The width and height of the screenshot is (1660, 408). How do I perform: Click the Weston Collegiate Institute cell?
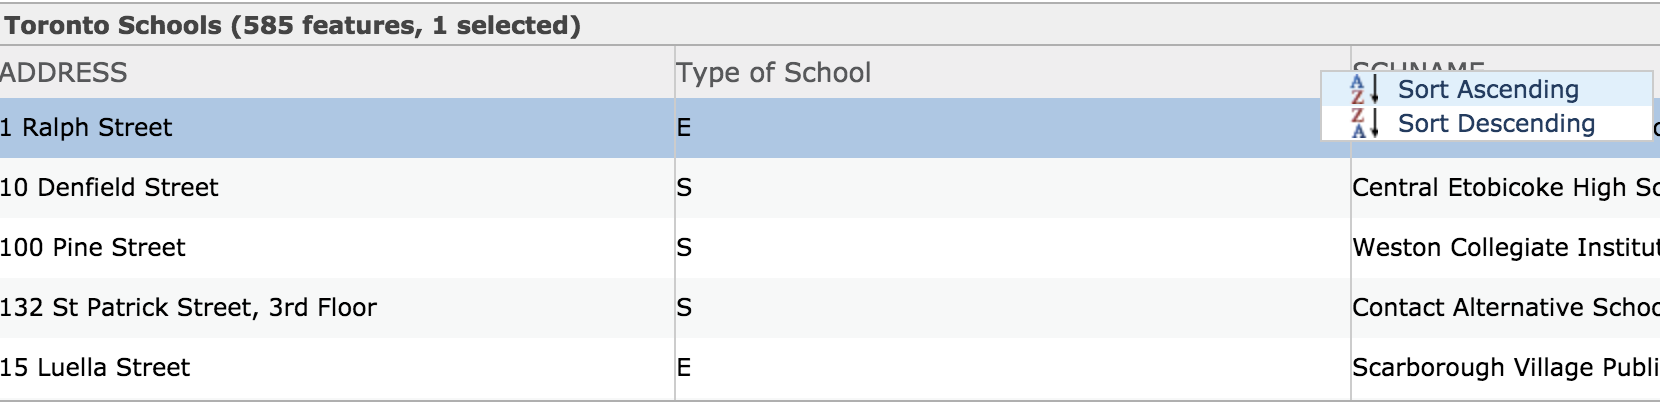(x=1505, y=247)
